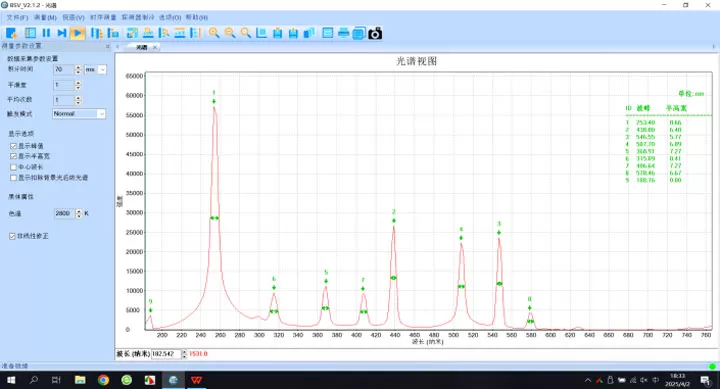Click the smoothing value input field
The height and width of the screenshot is (389, 720).
[64, 85]
